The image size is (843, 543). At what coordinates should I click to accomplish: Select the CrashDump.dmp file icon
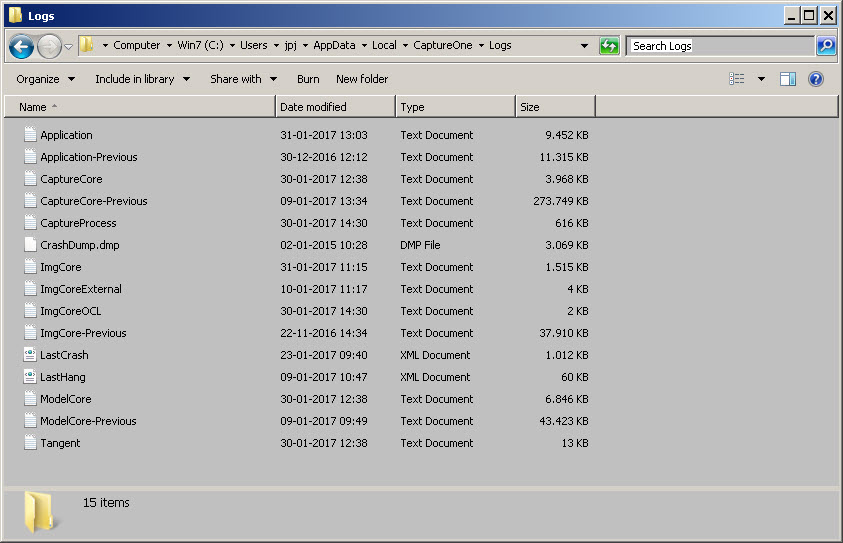(30, 245)
